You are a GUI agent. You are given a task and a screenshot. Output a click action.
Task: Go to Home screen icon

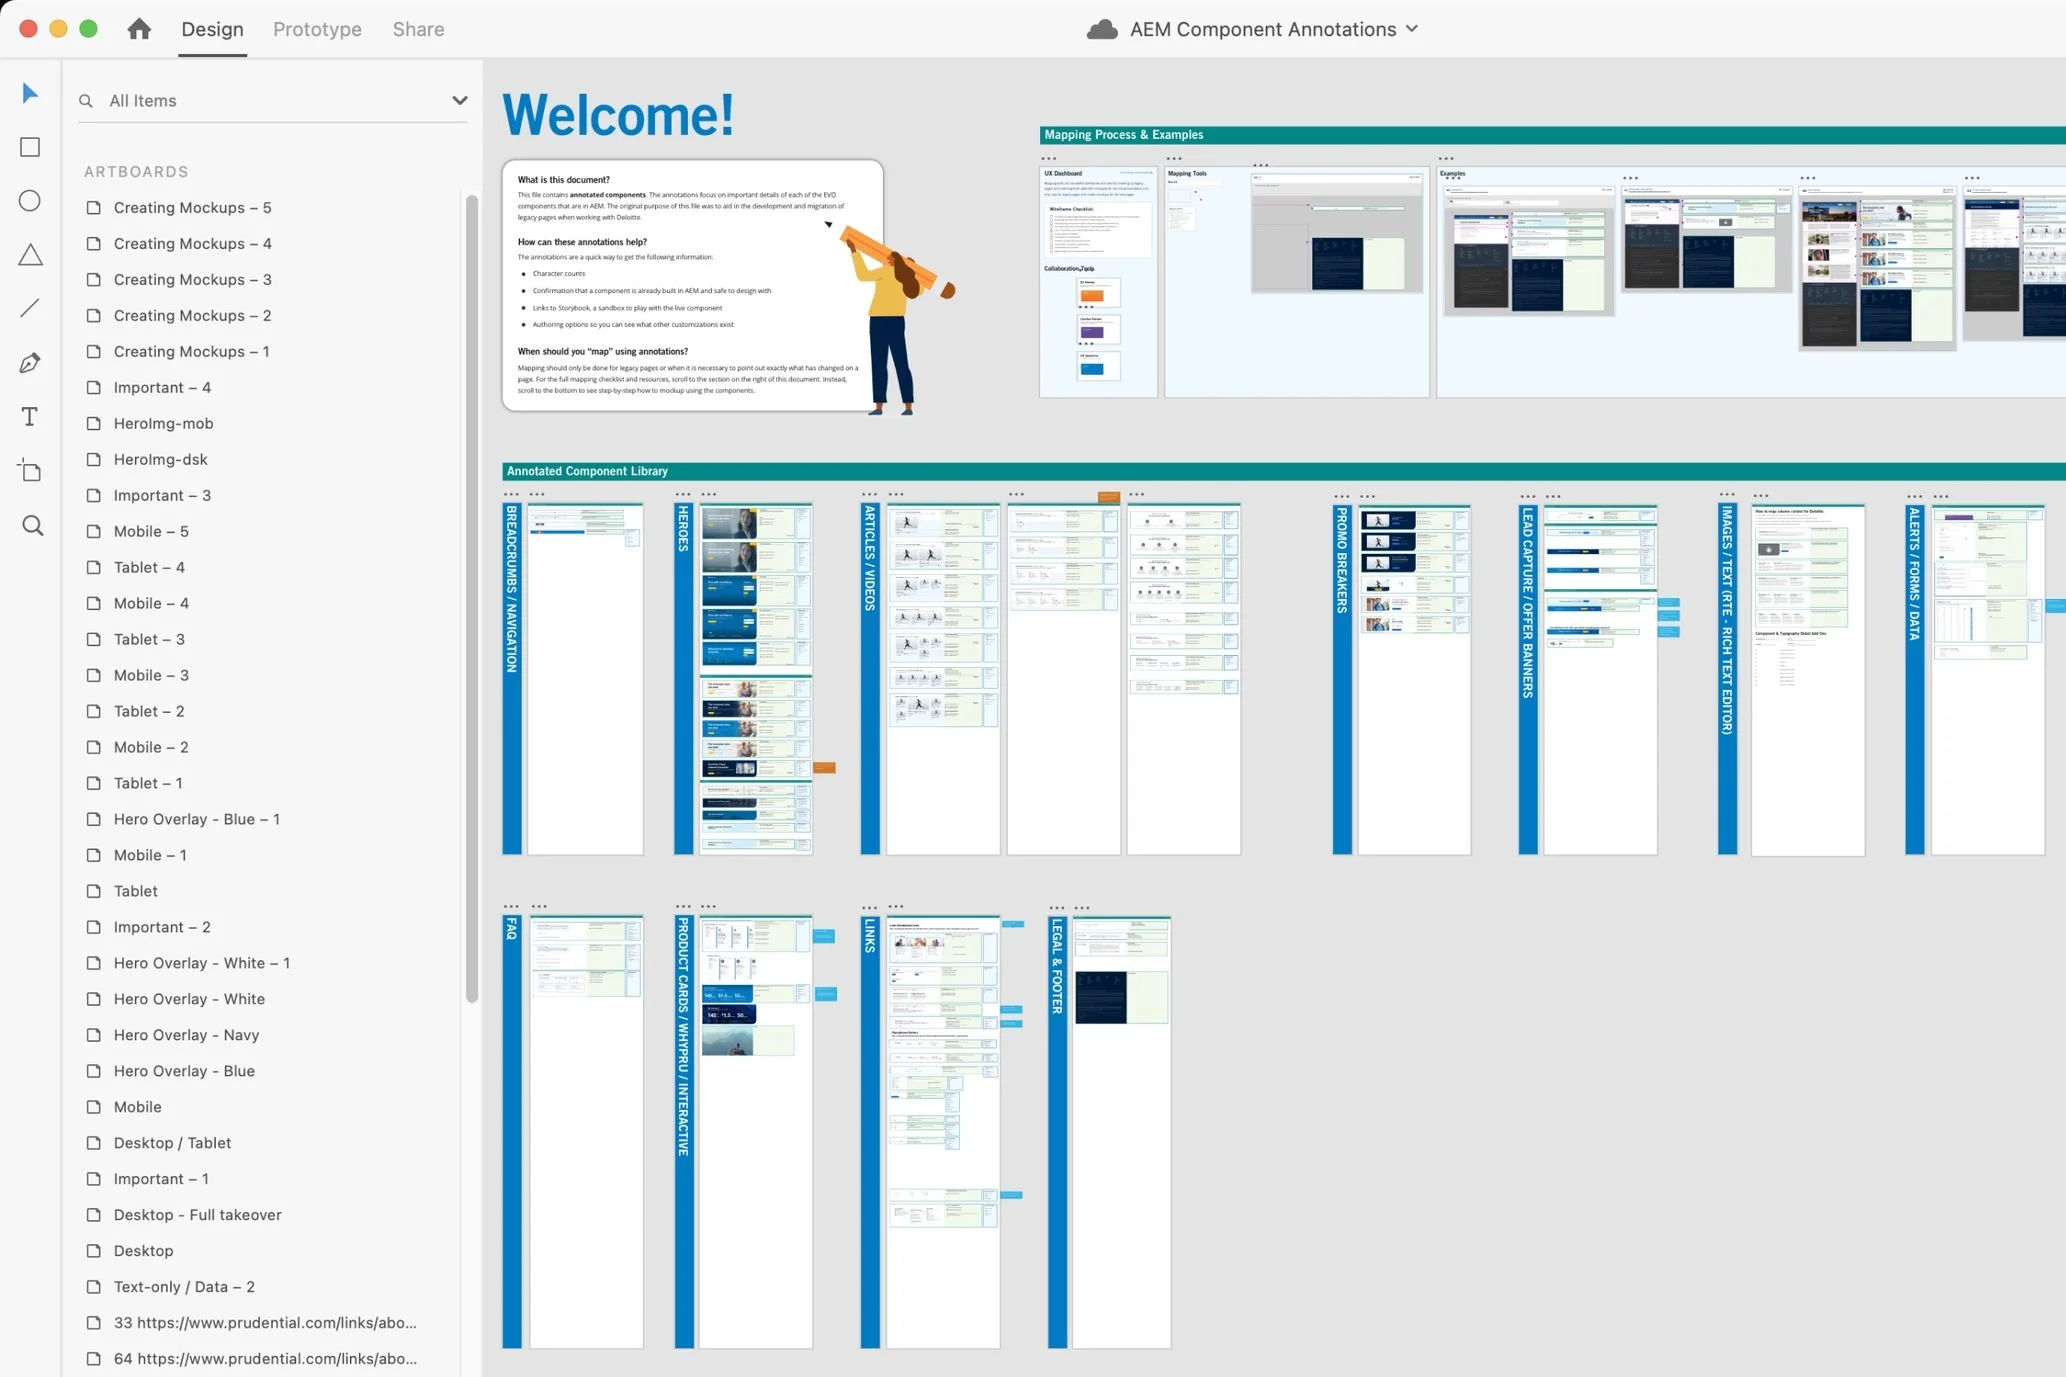click(x=139, y=29)
